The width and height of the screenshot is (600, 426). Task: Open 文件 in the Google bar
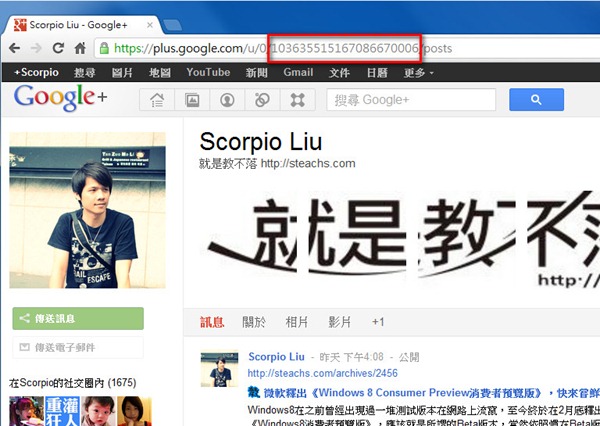(x=339, y=72)
